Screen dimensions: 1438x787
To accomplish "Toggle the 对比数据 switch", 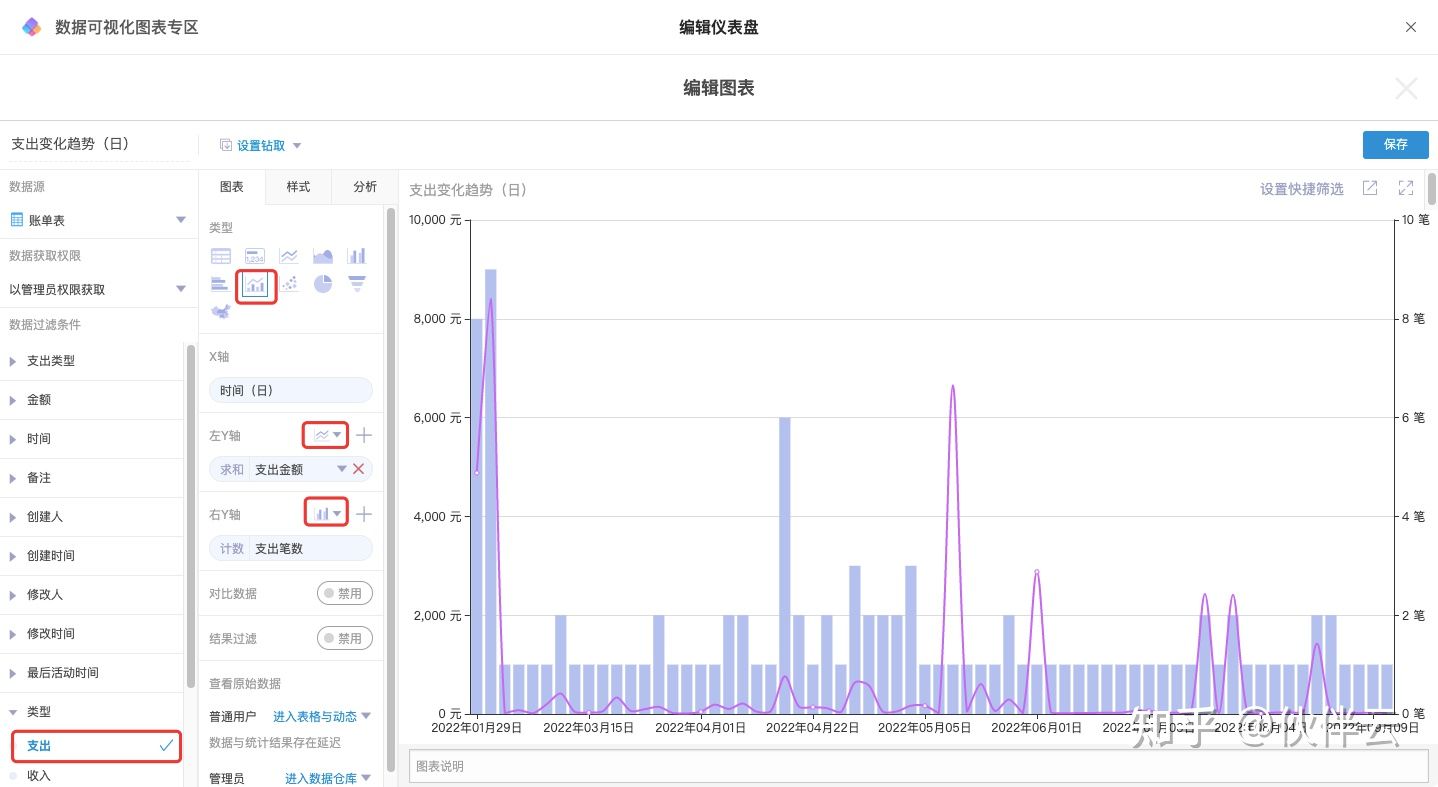I will pos(345,593).
